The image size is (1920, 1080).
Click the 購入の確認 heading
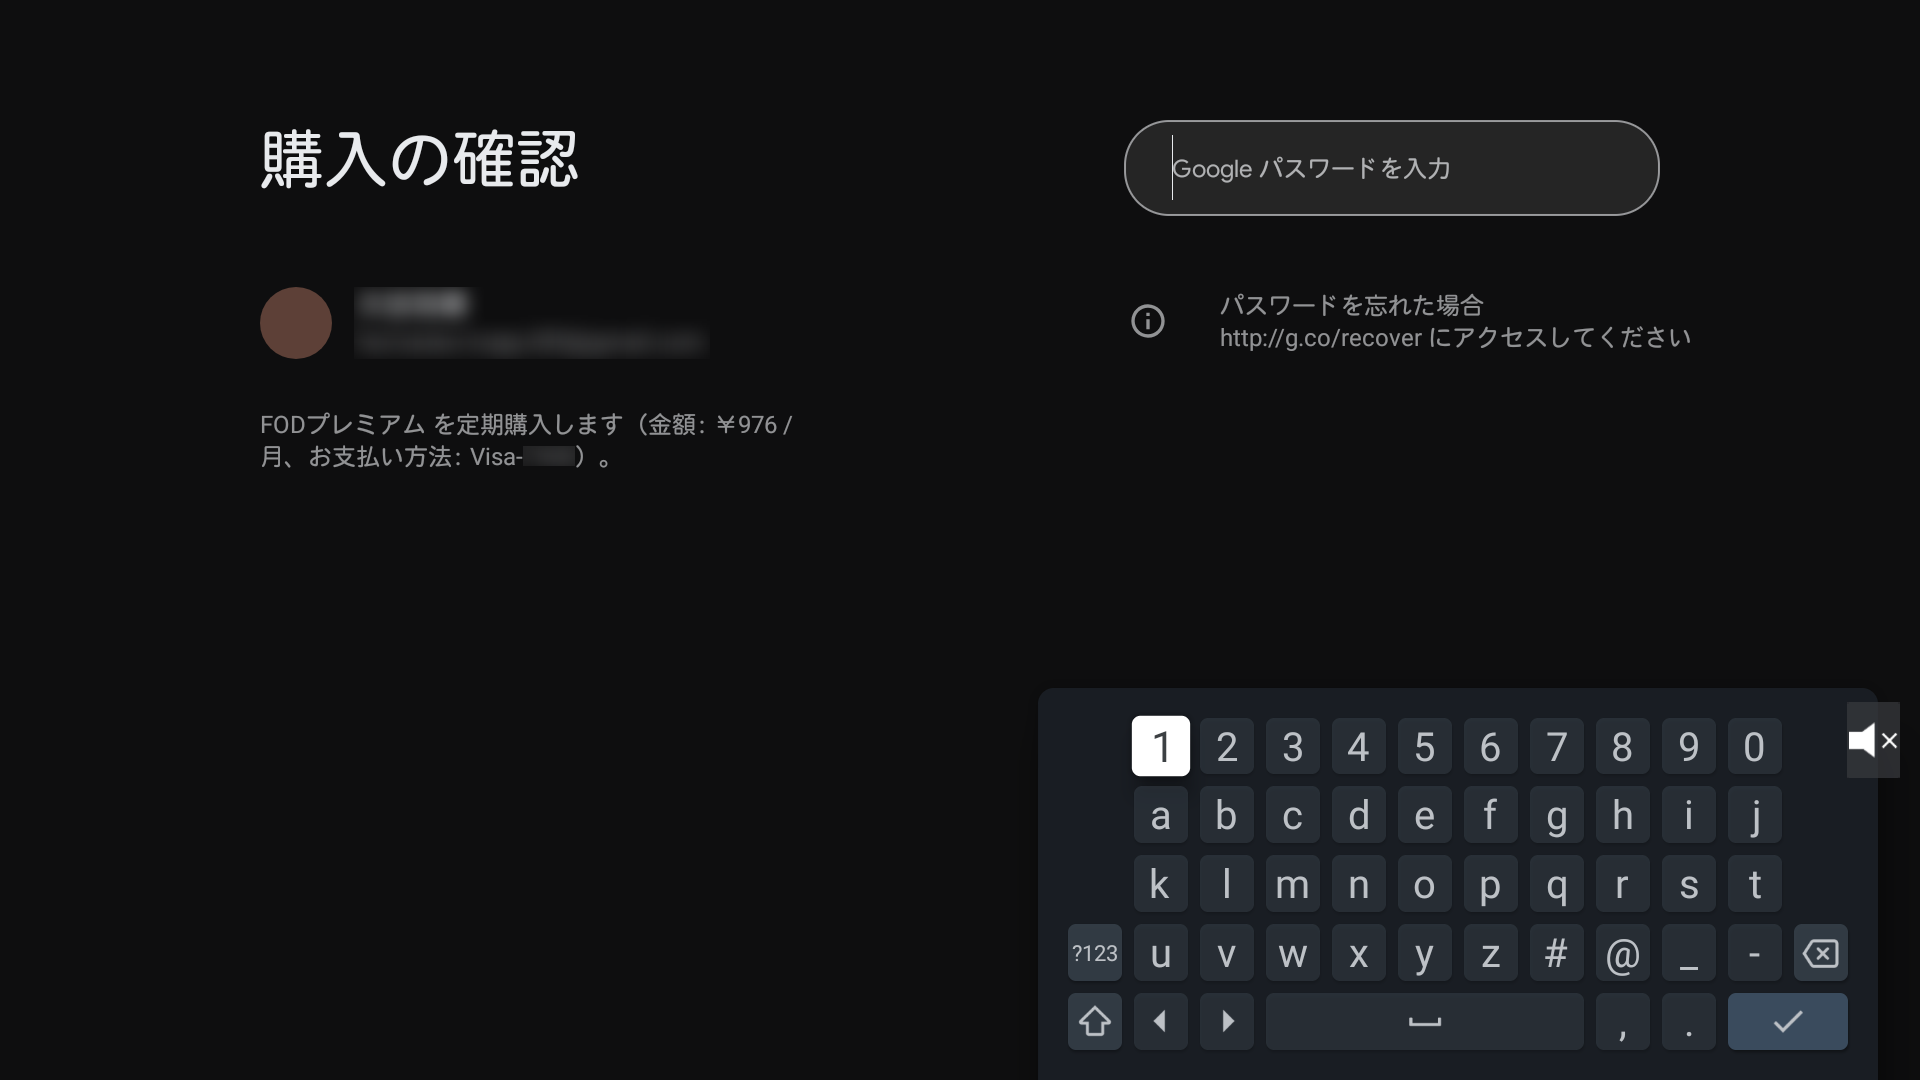[419, 160]
